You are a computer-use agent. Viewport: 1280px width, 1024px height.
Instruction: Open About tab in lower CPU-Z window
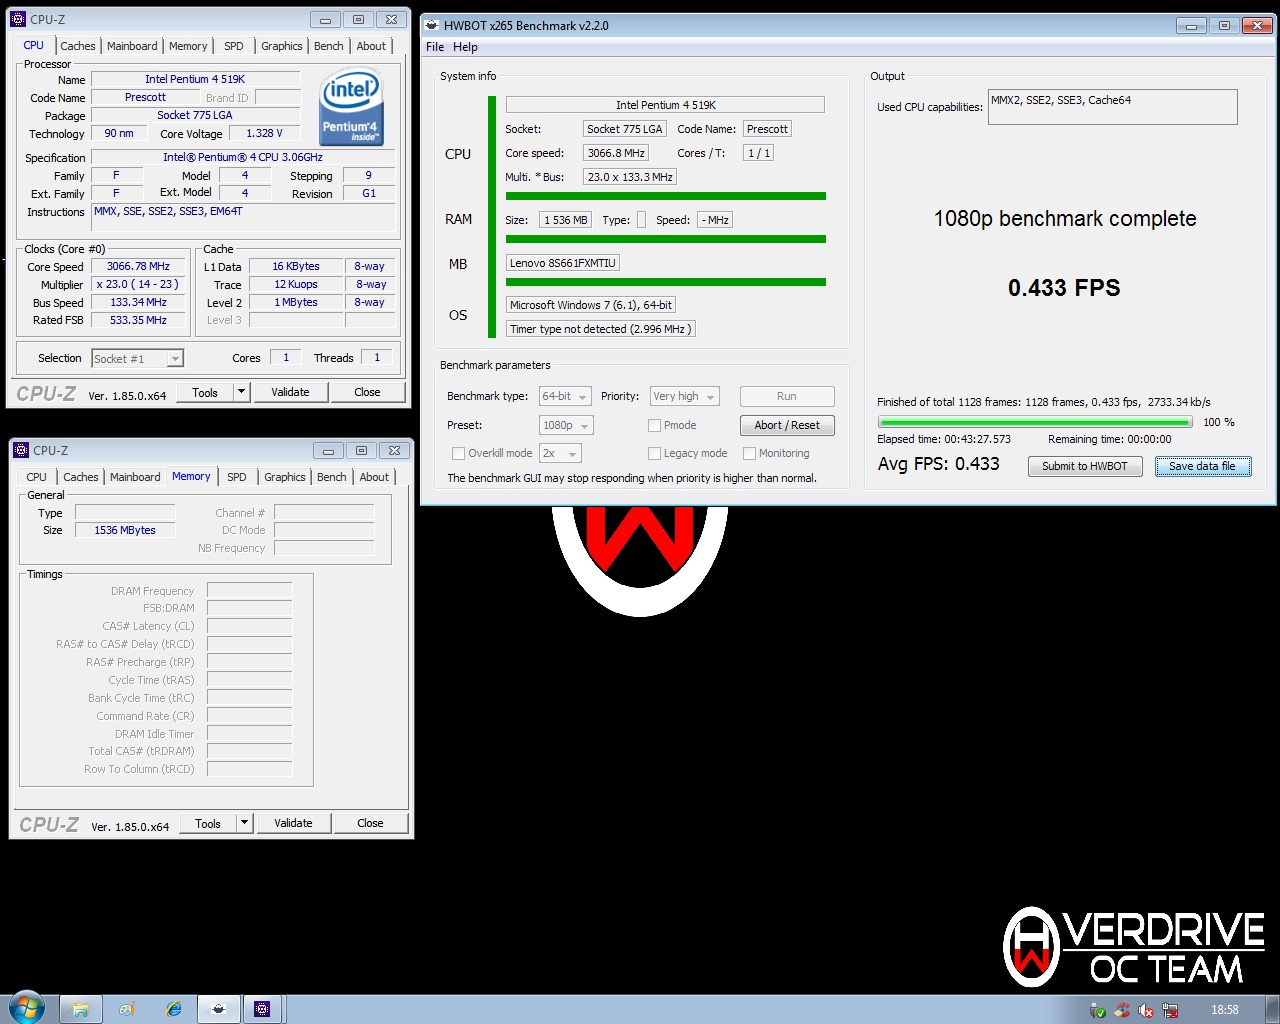pos(374,477)
